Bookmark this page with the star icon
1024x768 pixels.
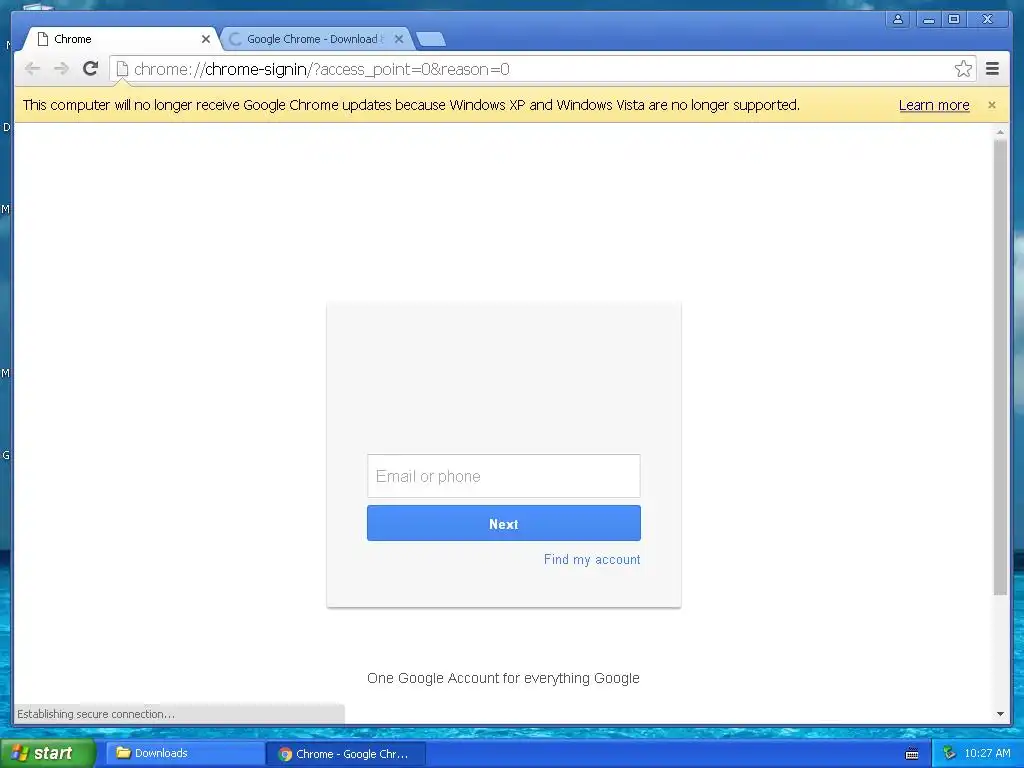pyautogui.click(x=963, y=69)
